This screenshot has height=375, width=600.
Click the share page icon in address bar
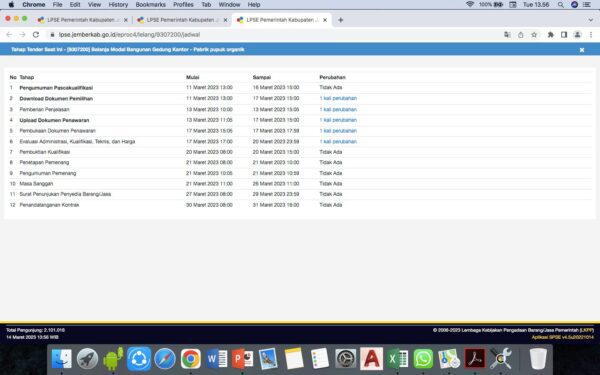click(521, 34)
